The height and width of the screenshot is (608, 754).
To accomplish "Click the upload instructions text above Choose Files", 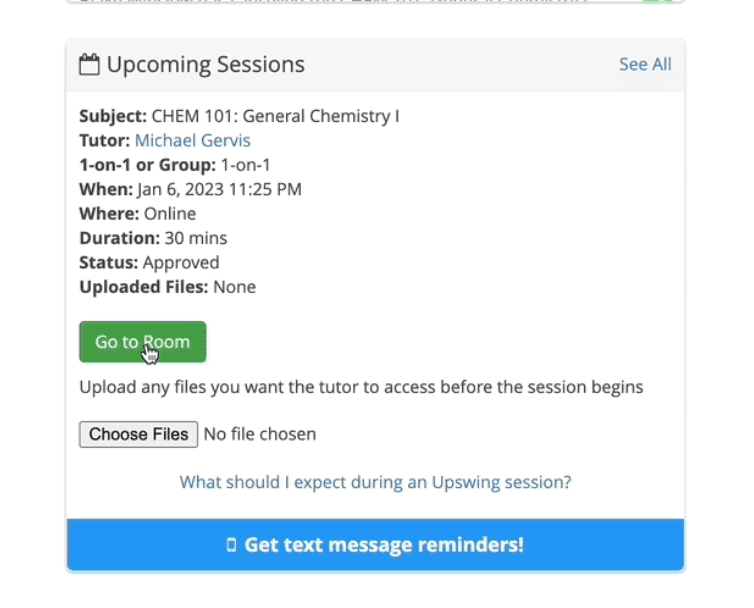I will coord(361,387).
